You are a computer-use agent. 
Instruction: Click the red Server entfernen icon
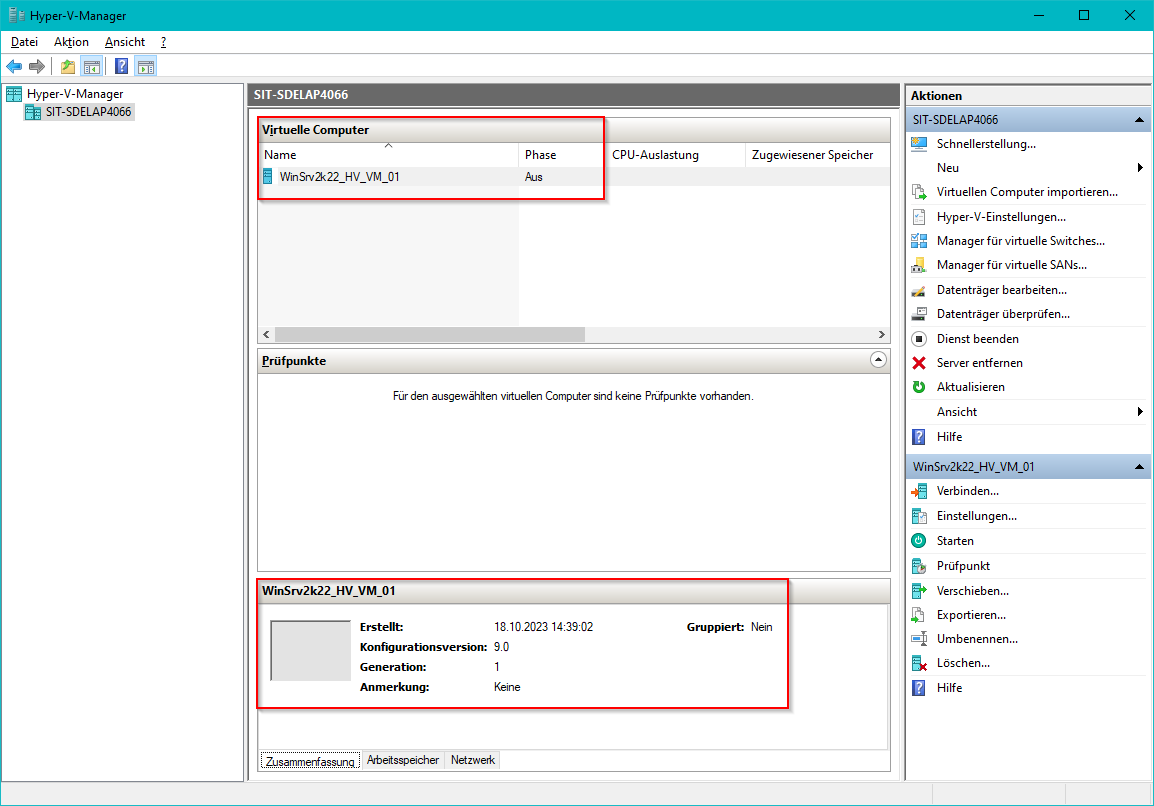pyautogui.click(x=919, y=363)
